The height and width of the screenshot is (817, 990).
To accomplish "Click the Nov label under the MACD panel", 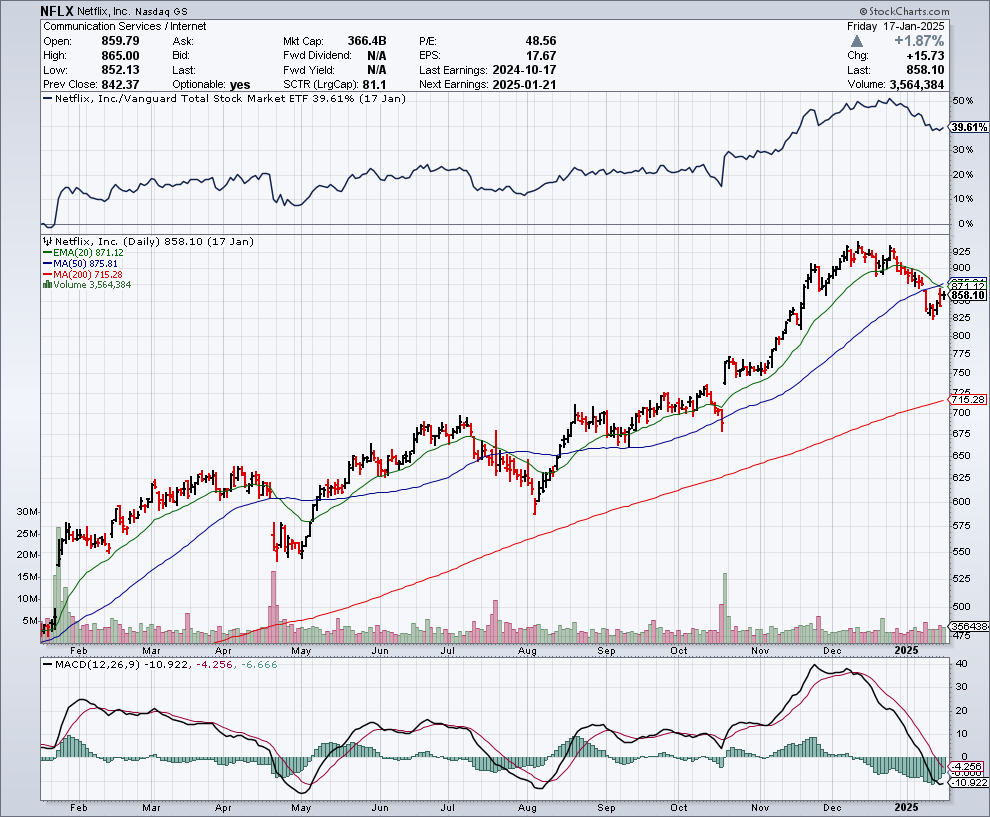I will (760, 808).
